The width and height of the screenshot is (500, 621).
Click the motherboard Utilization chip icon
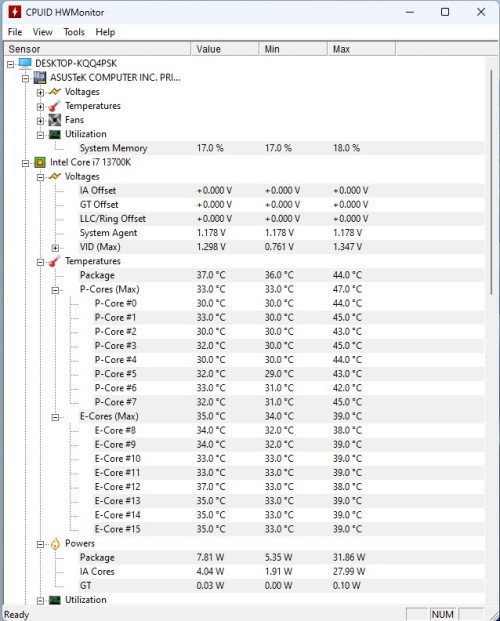pyautogui.click(x=55, y=134)
